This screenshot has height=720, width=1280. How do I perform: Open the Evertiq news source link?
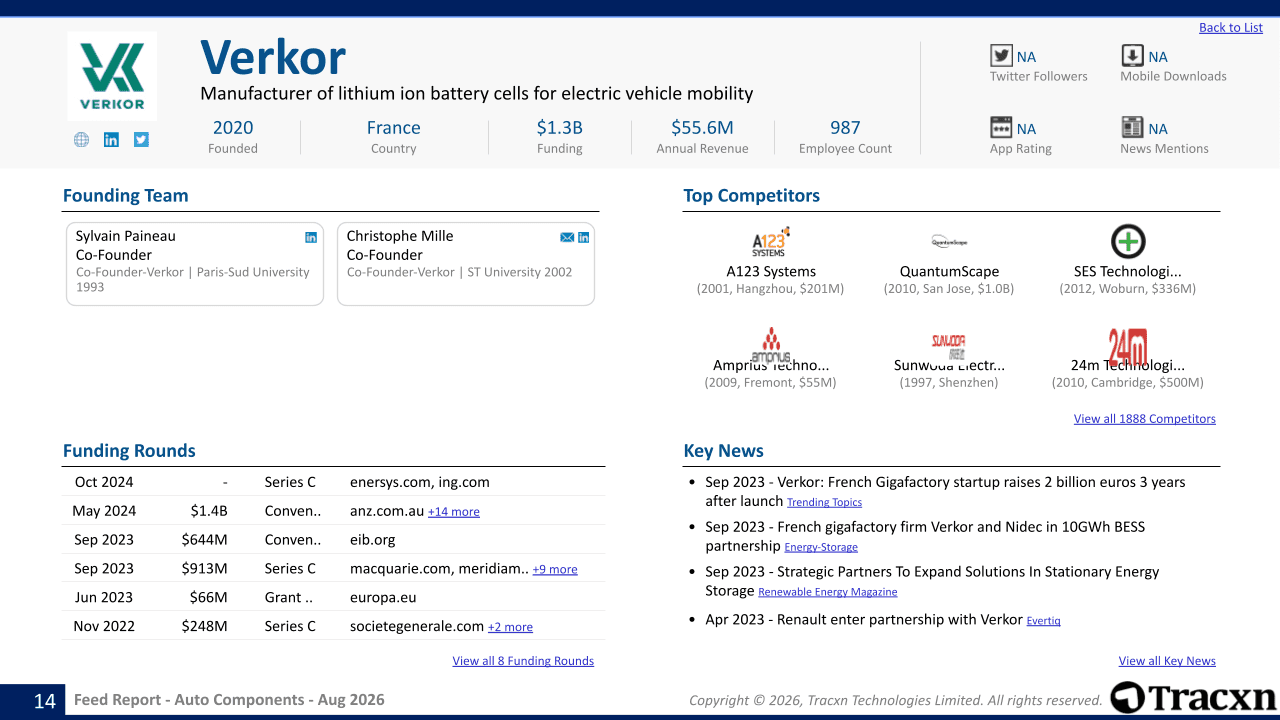coord(1043,621)
